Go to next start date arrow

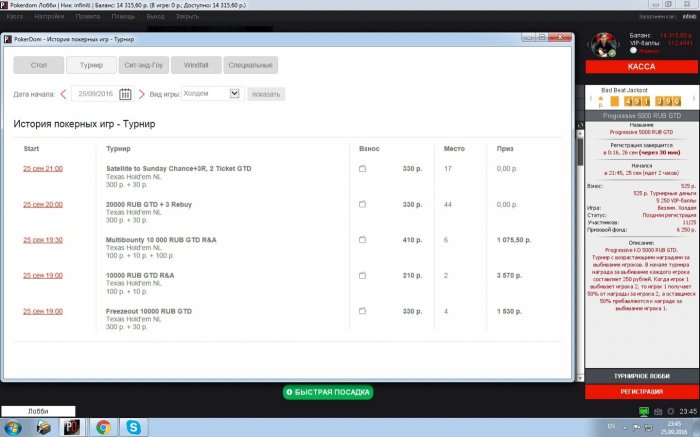click(142, 94)
